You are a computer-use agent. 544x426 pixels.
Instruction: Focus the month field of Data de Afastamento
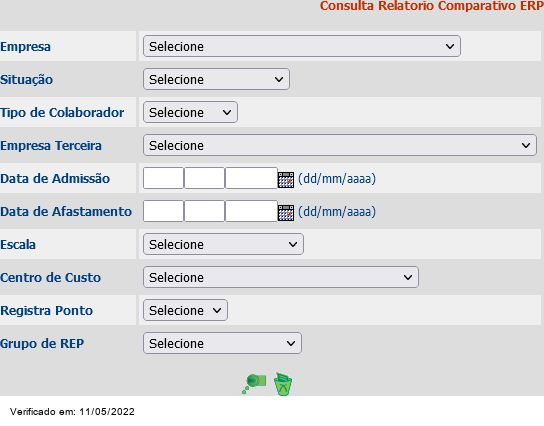(204, 211)
